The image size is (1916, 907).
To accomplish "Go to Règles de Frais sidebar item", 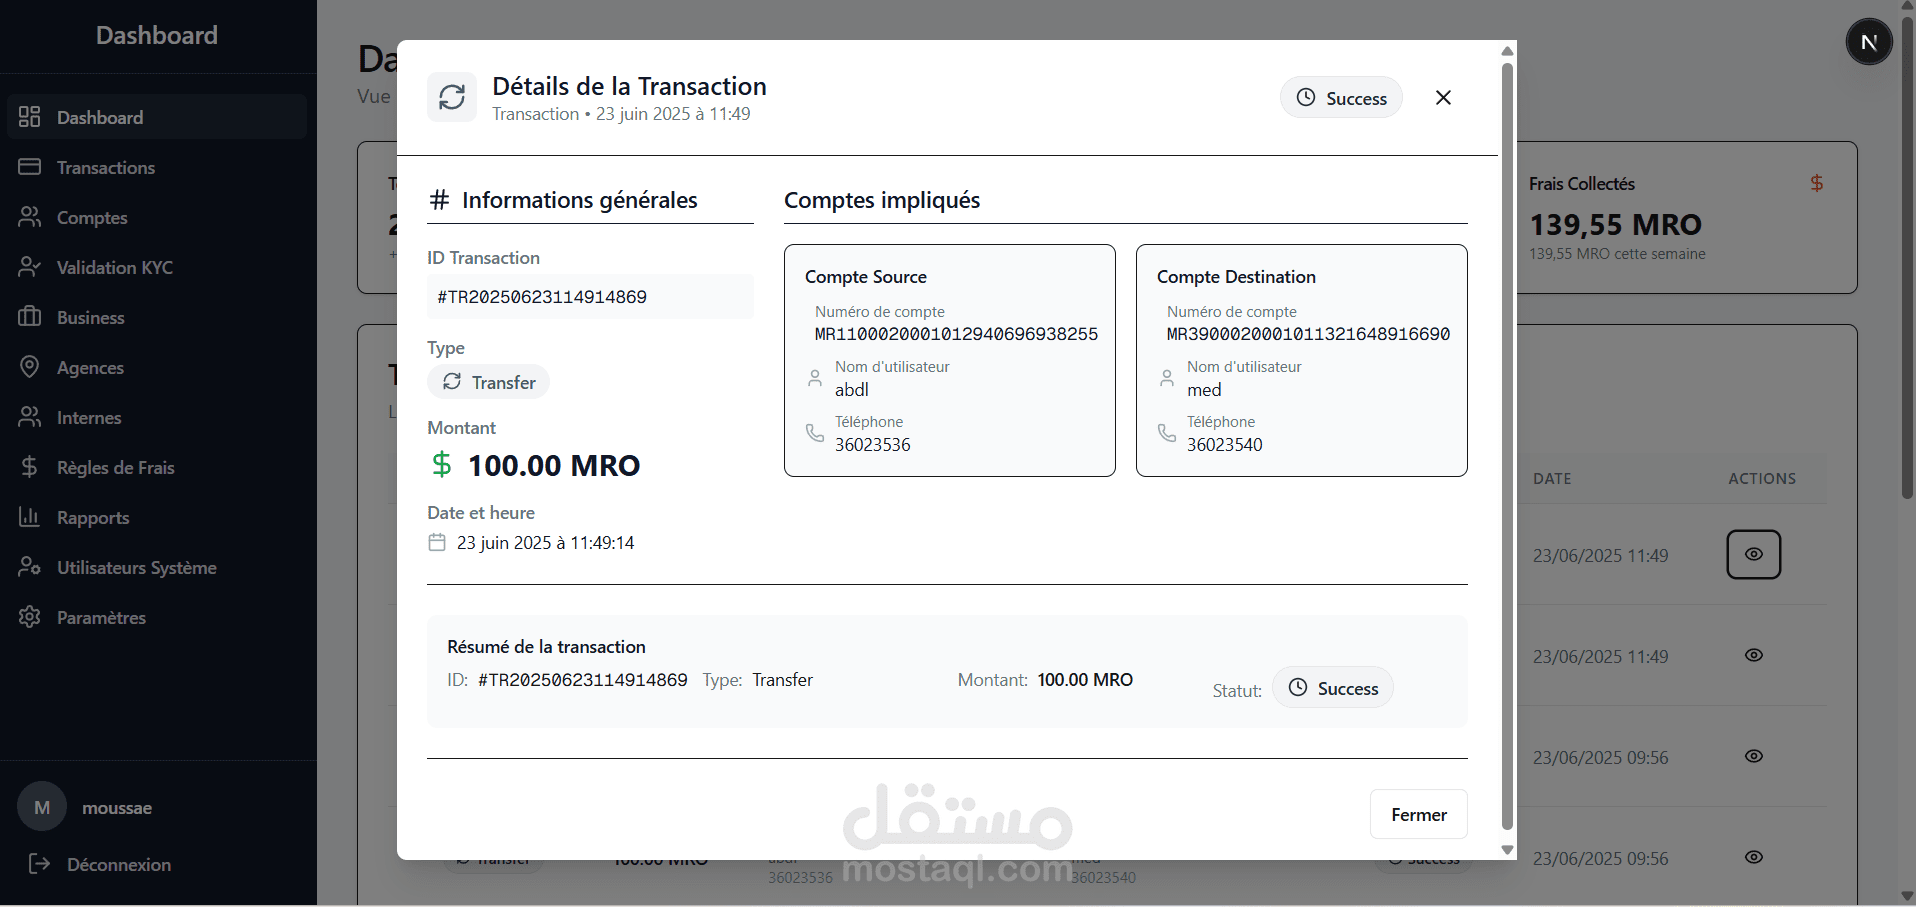I will coord(157,467).
